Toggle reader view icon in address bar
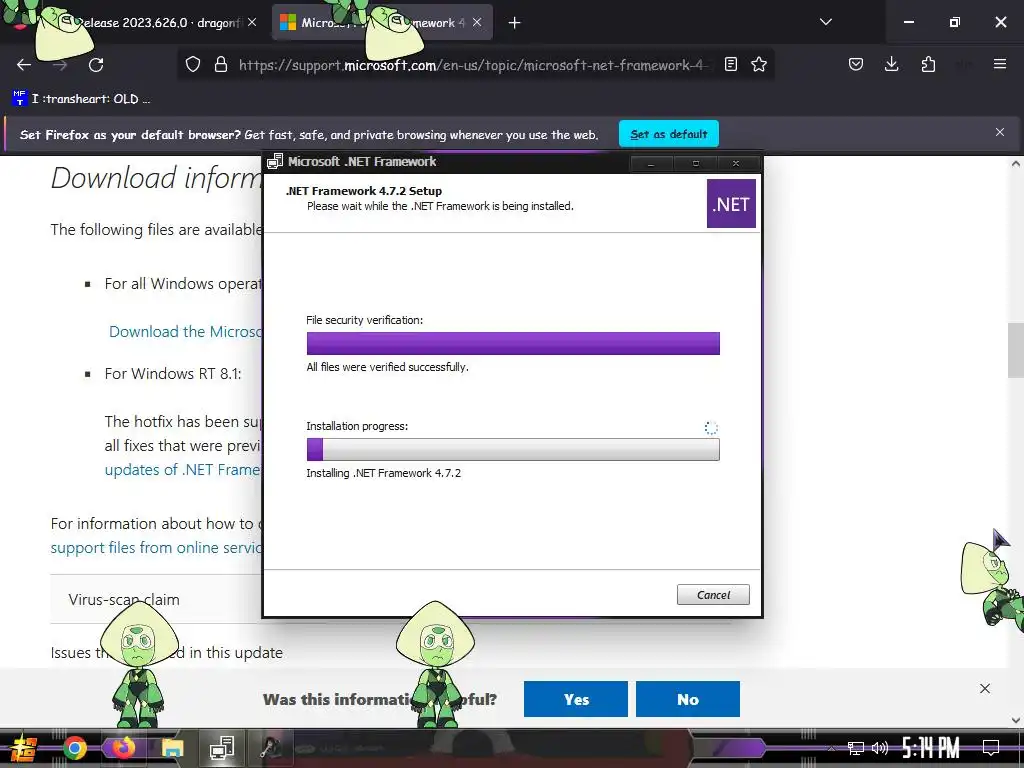Screen dimensions: 1024x768 [x=731, y=65]
